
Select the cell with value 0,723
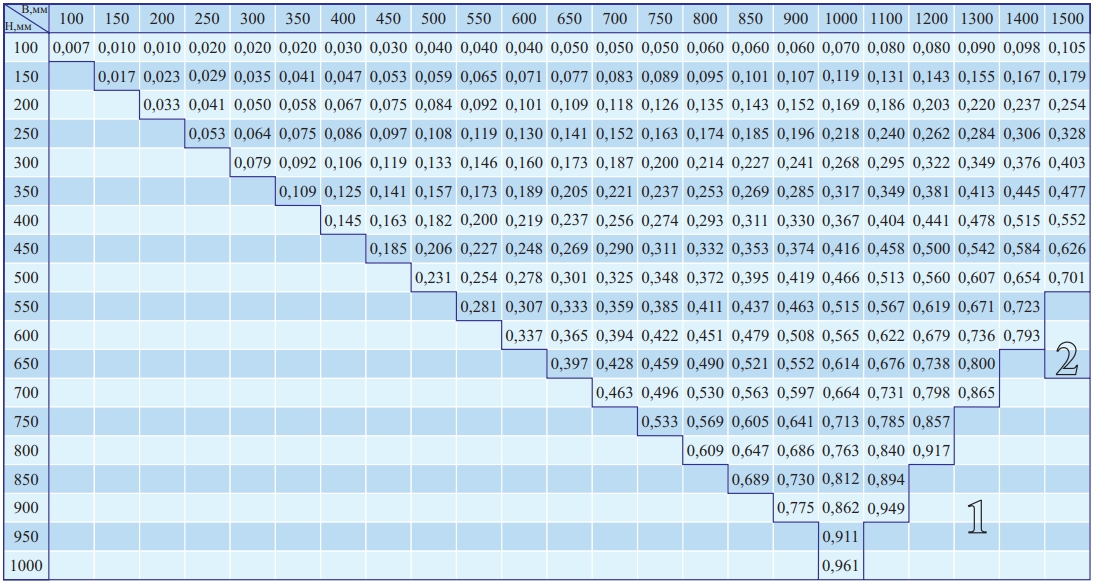tap(1022, 306)
